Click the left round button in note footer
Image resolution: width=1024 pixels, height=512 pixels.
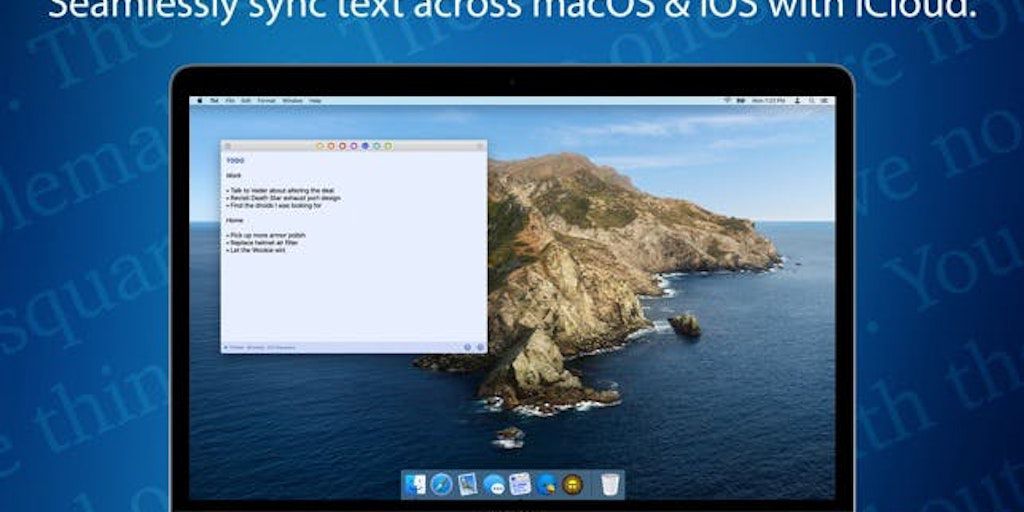467,347
